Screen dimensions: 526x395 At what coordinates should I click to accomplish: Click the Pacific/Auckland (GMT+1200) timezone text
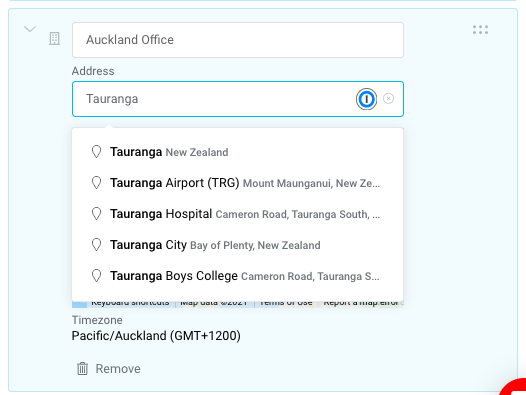coord(156,336)
